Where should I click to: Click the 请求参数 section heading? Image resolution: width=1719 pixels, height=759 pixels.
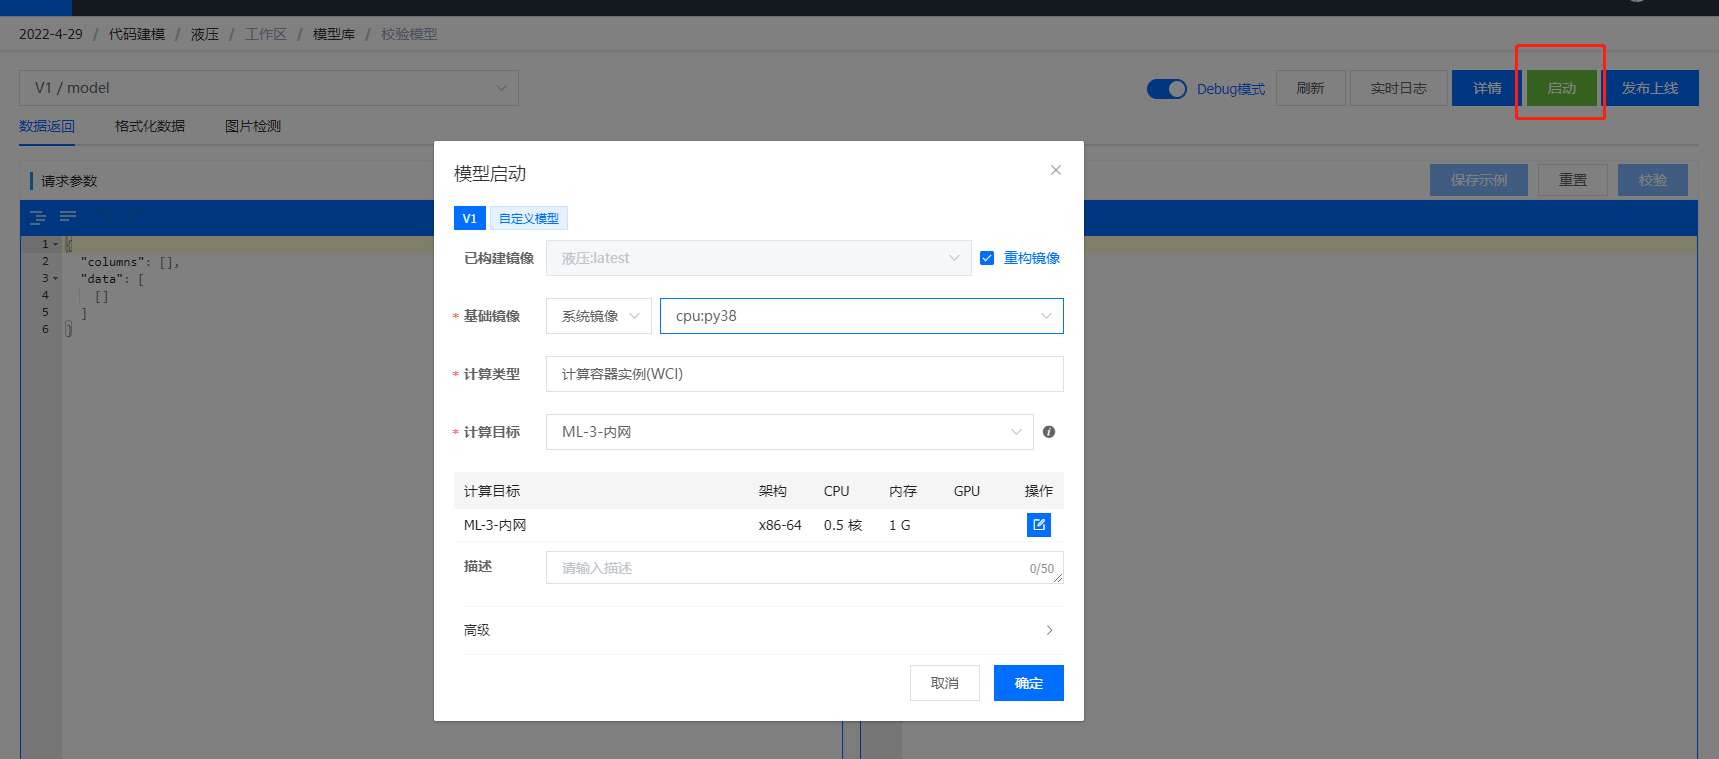[69, 181]
